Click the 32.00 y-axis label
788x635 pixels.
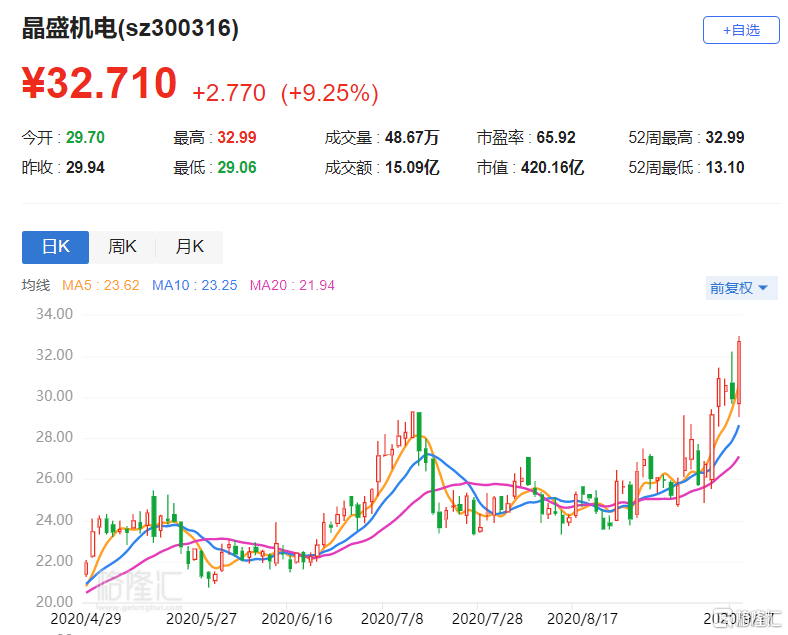point(54,355)
